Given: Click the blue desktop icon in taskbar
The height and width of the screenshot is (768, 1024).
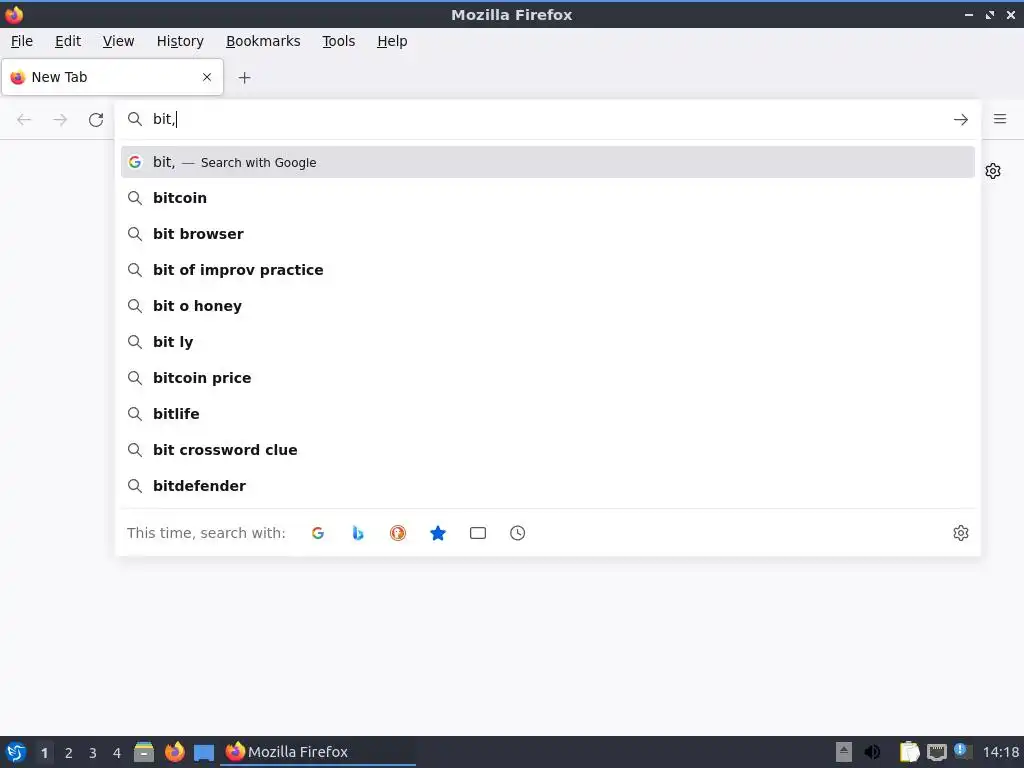Looking at the screenshot, I should click(x=204, y=753).
